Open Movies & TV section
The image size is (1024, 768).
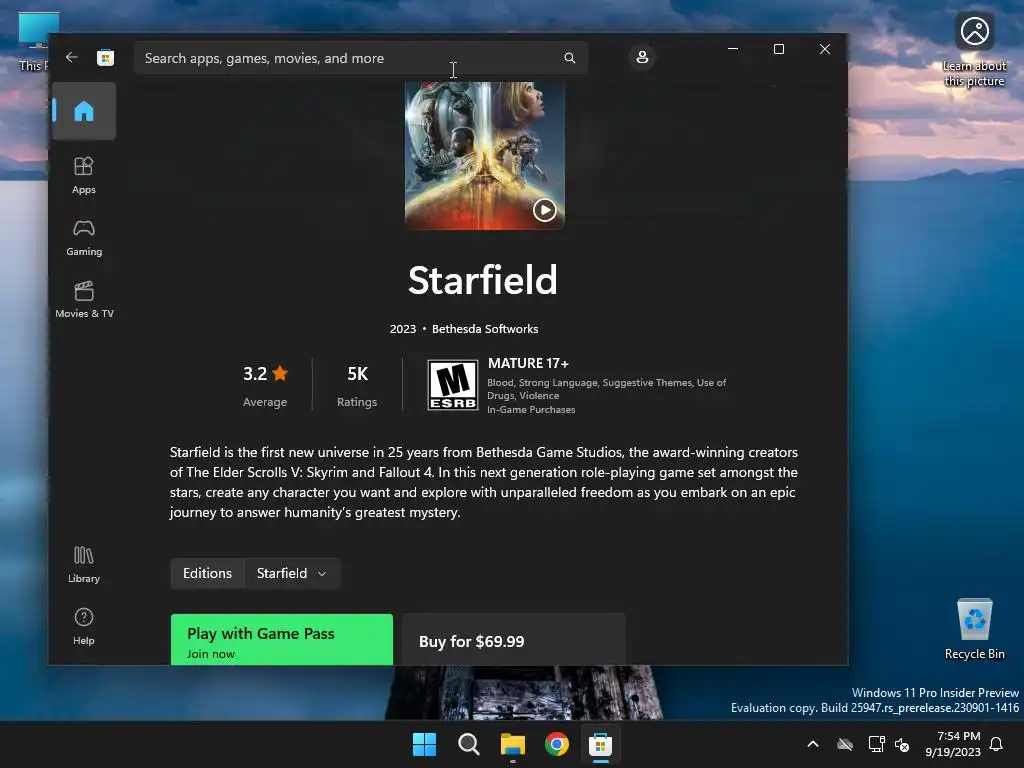(84, 299)
